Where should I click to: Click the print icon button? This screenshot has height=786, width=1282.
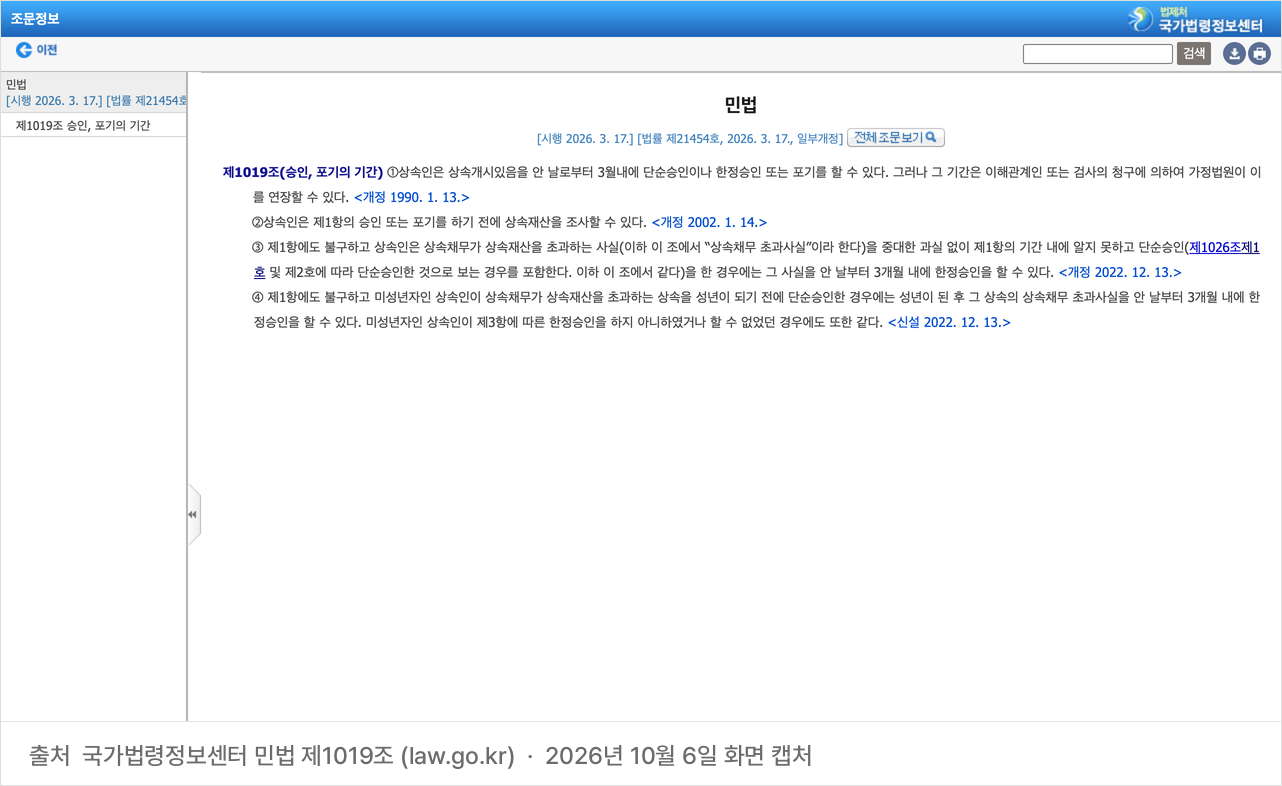[1259, 54]
